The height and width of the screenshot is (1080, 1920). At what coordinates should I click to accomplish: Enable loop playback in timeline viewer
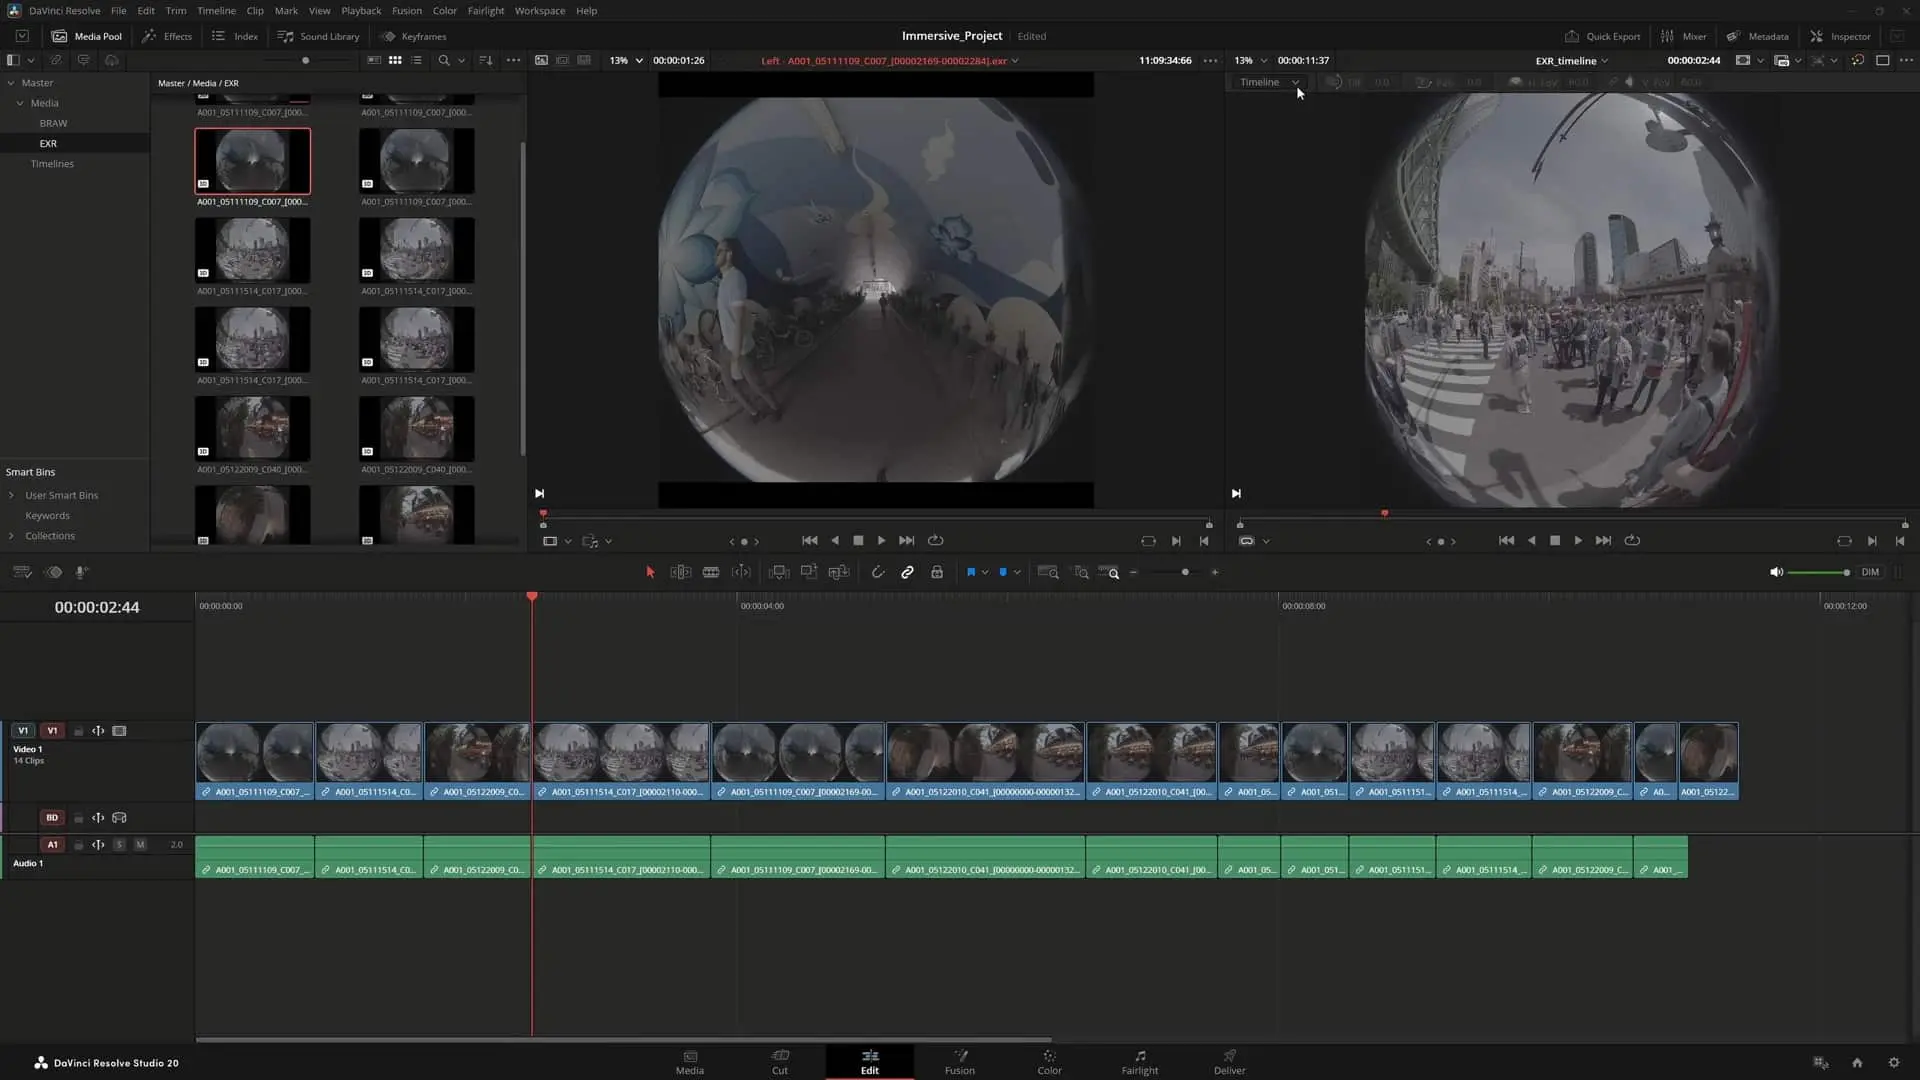click(1632, 540)
